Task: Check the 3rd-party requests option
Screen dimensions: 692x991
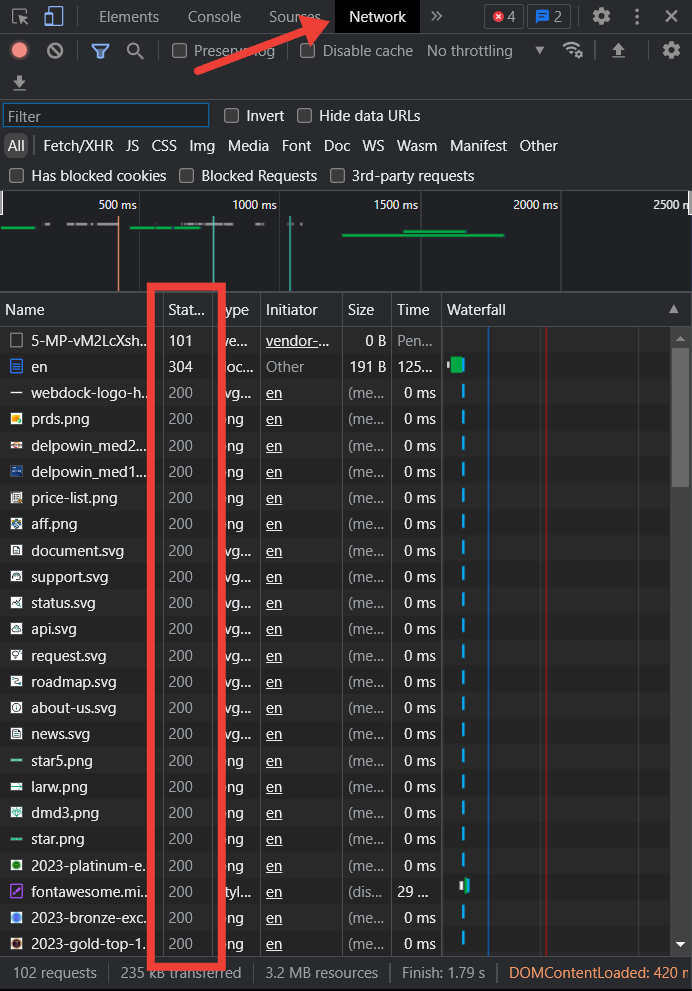Action: (x=338, y=176)
